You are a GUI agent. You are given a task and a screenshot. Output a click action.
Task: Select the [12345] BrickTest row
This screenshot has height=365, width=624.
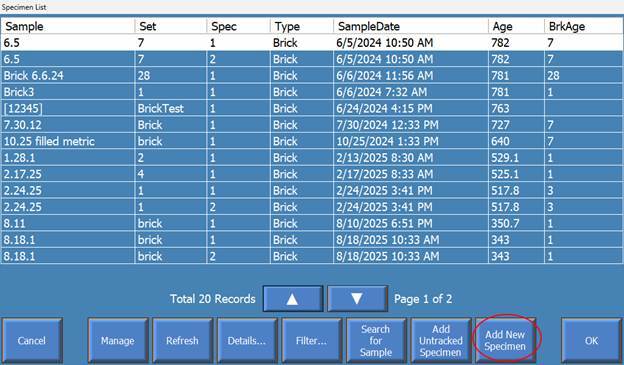point(312,108)
